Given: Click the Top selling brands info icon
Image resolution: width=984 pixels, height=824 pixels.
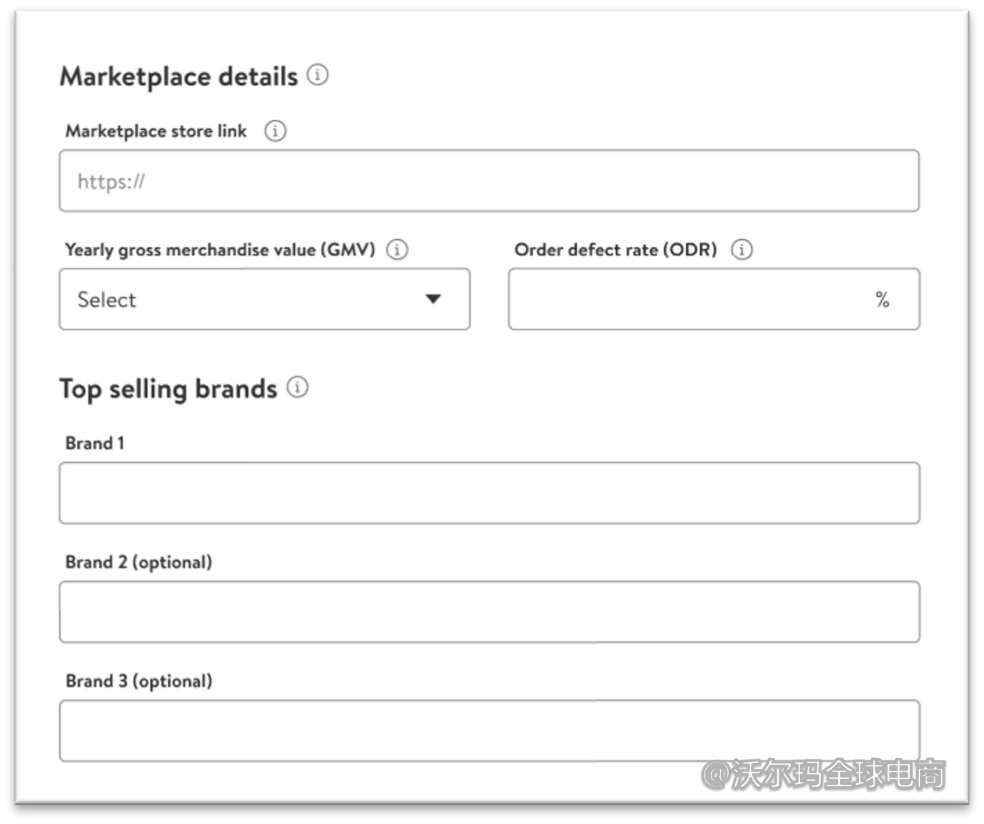Looking at the screenshot, I should [297, 389].
